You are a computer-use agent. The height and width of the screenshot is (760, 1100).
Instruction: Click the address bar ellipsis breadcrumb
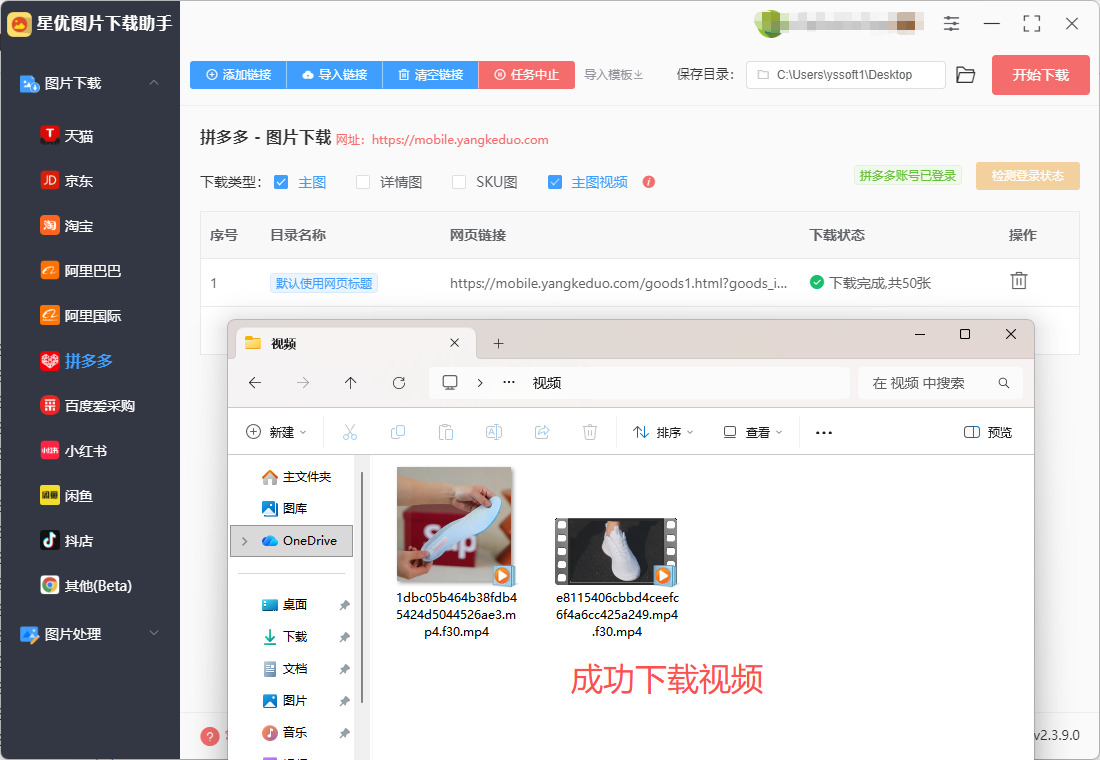[x=509, y=382]
